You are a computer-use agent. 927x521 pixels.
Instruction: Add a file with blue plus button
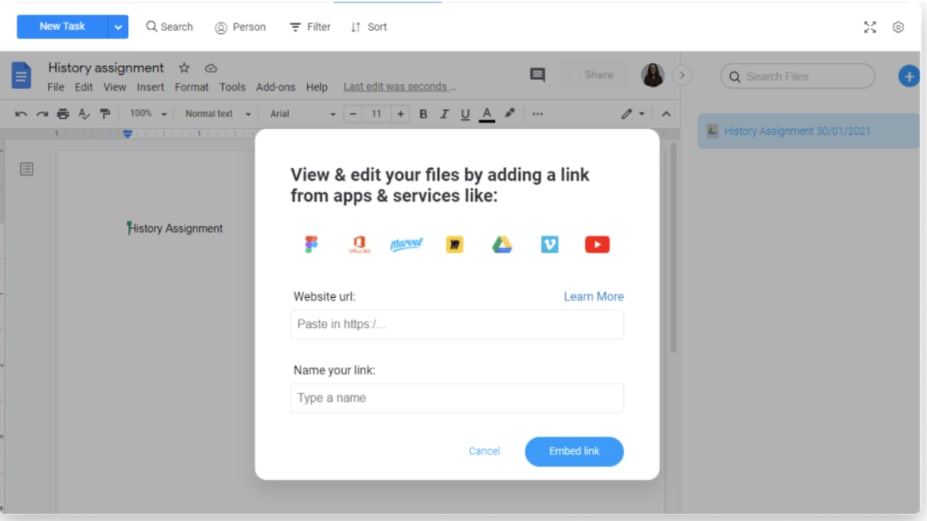pos(909,76)
